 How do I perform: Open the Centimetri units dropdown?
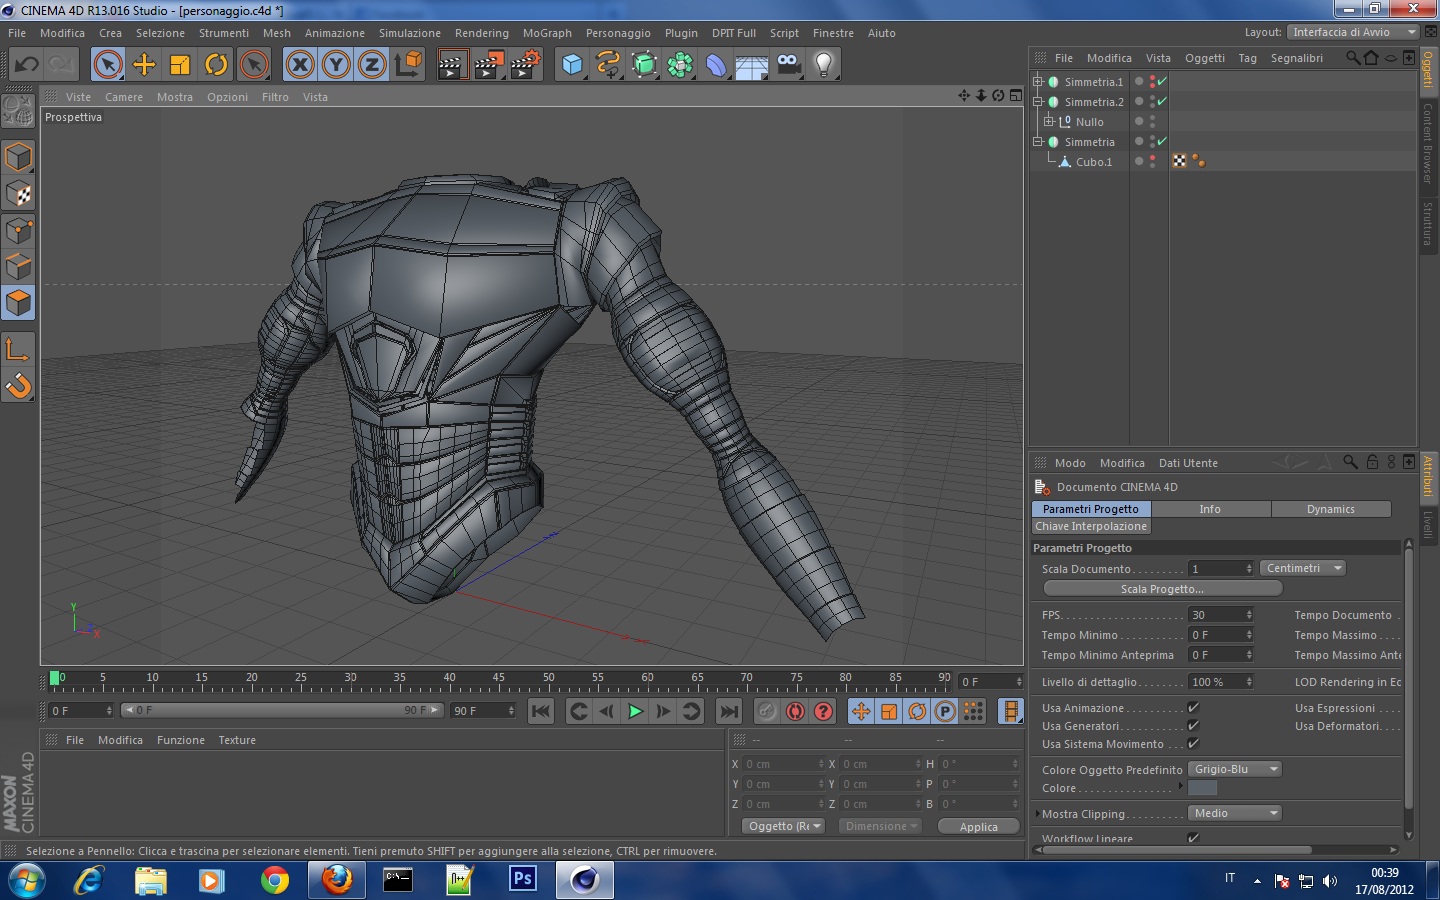pos(1302,568)
